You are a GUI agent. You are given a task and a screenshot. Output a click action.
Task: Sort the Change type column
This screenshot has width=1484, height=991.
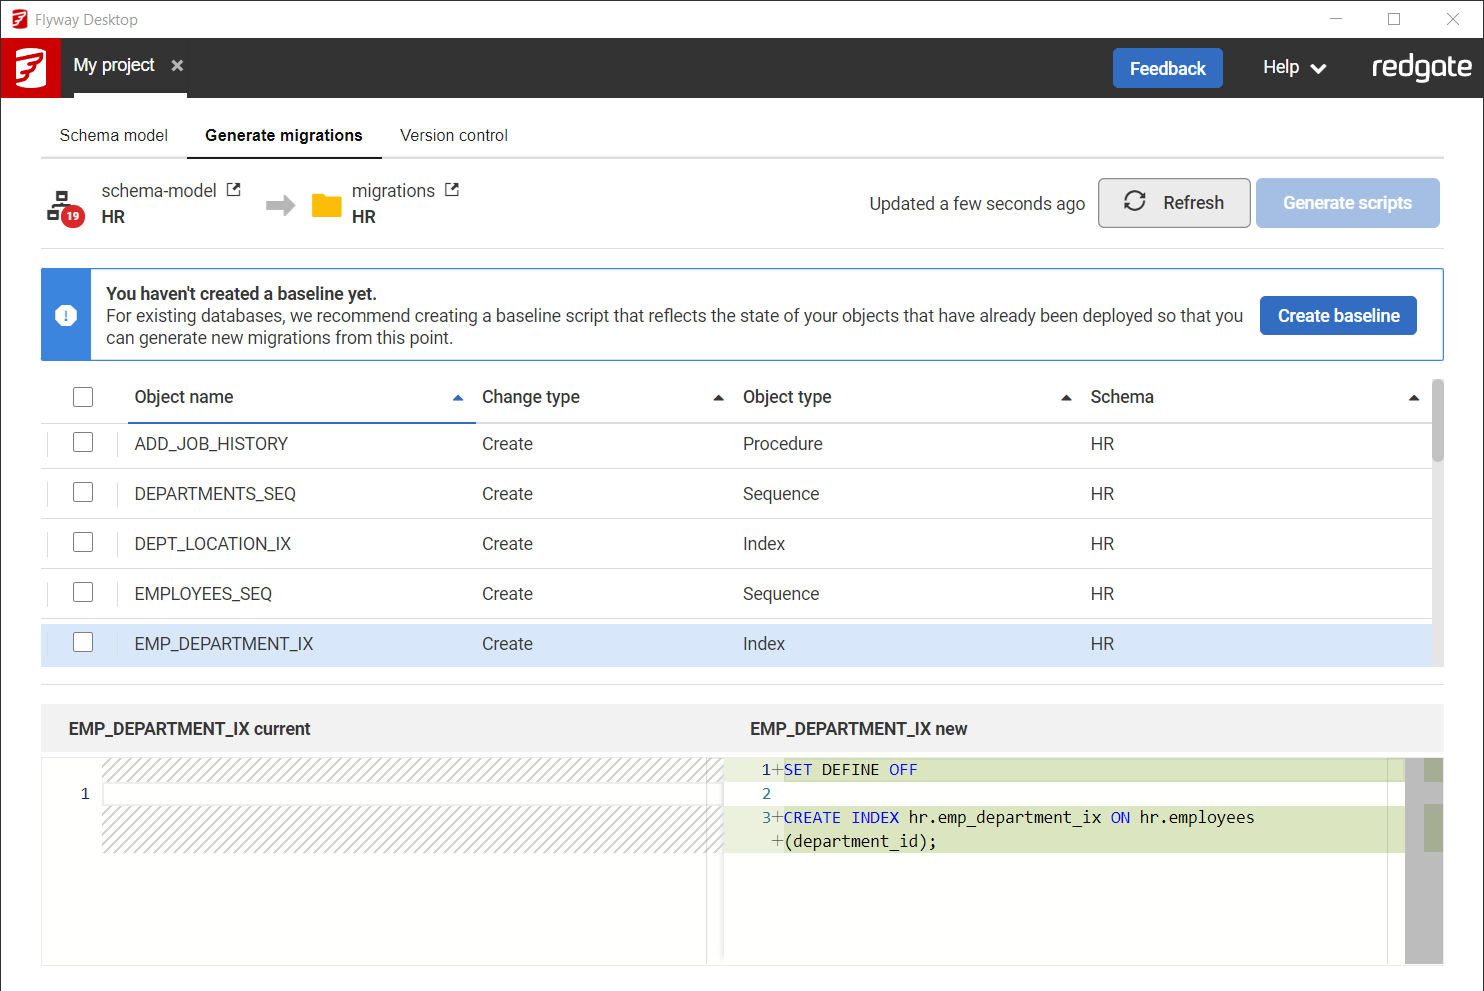pyautogui.click(x=718, y=398)
